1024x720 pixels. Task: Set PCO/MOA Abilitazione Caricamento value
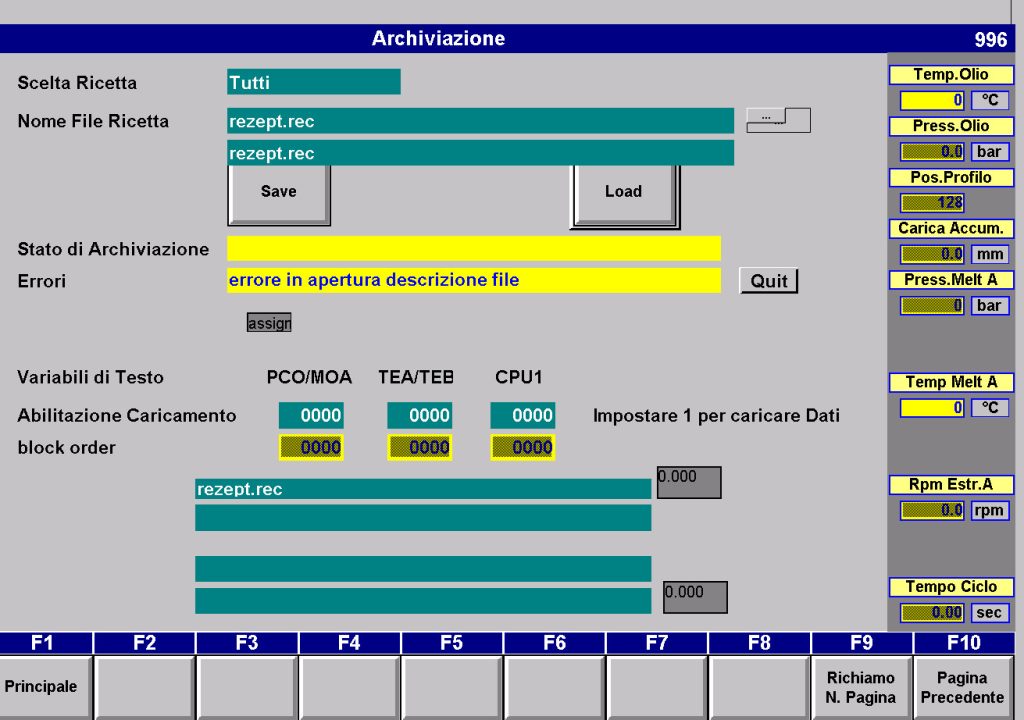pos(311,416)
